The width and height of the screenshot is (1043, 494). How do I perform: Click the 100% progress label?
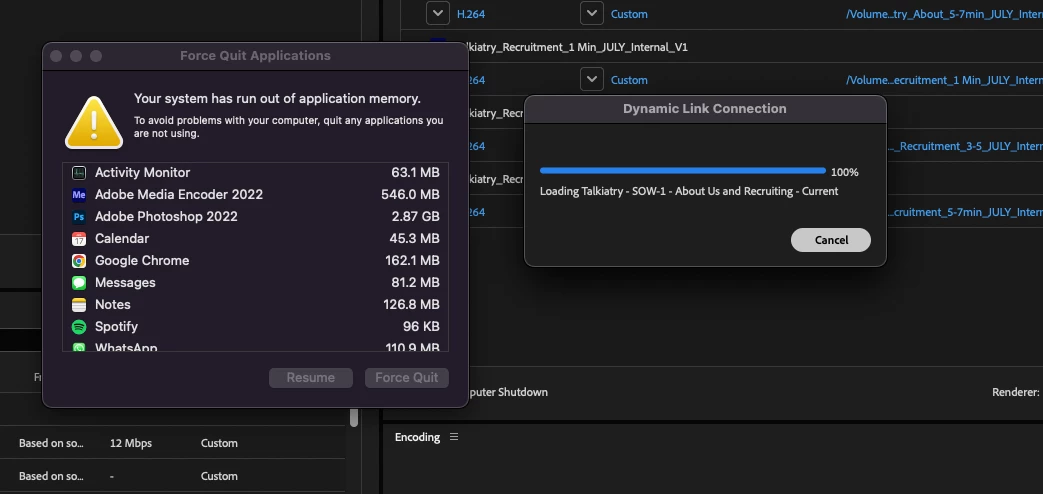click(845, 172)
